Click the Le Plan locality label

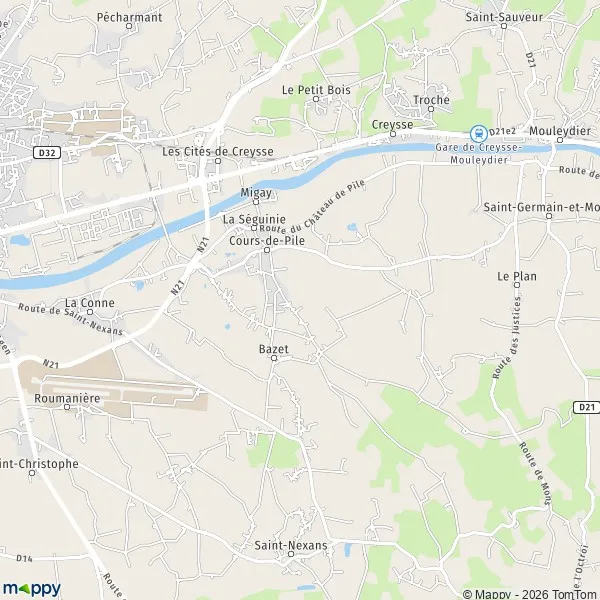click(x=517, y=276)
